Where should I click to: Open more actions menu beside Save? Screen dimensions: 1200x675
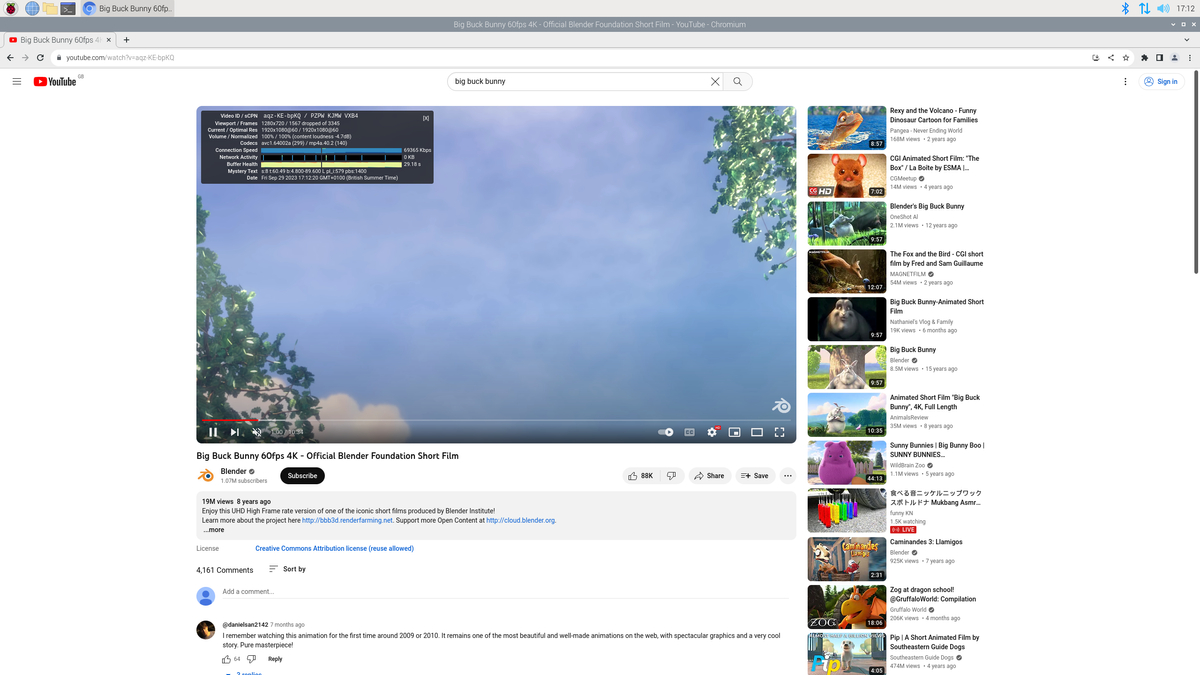[788, 476]
